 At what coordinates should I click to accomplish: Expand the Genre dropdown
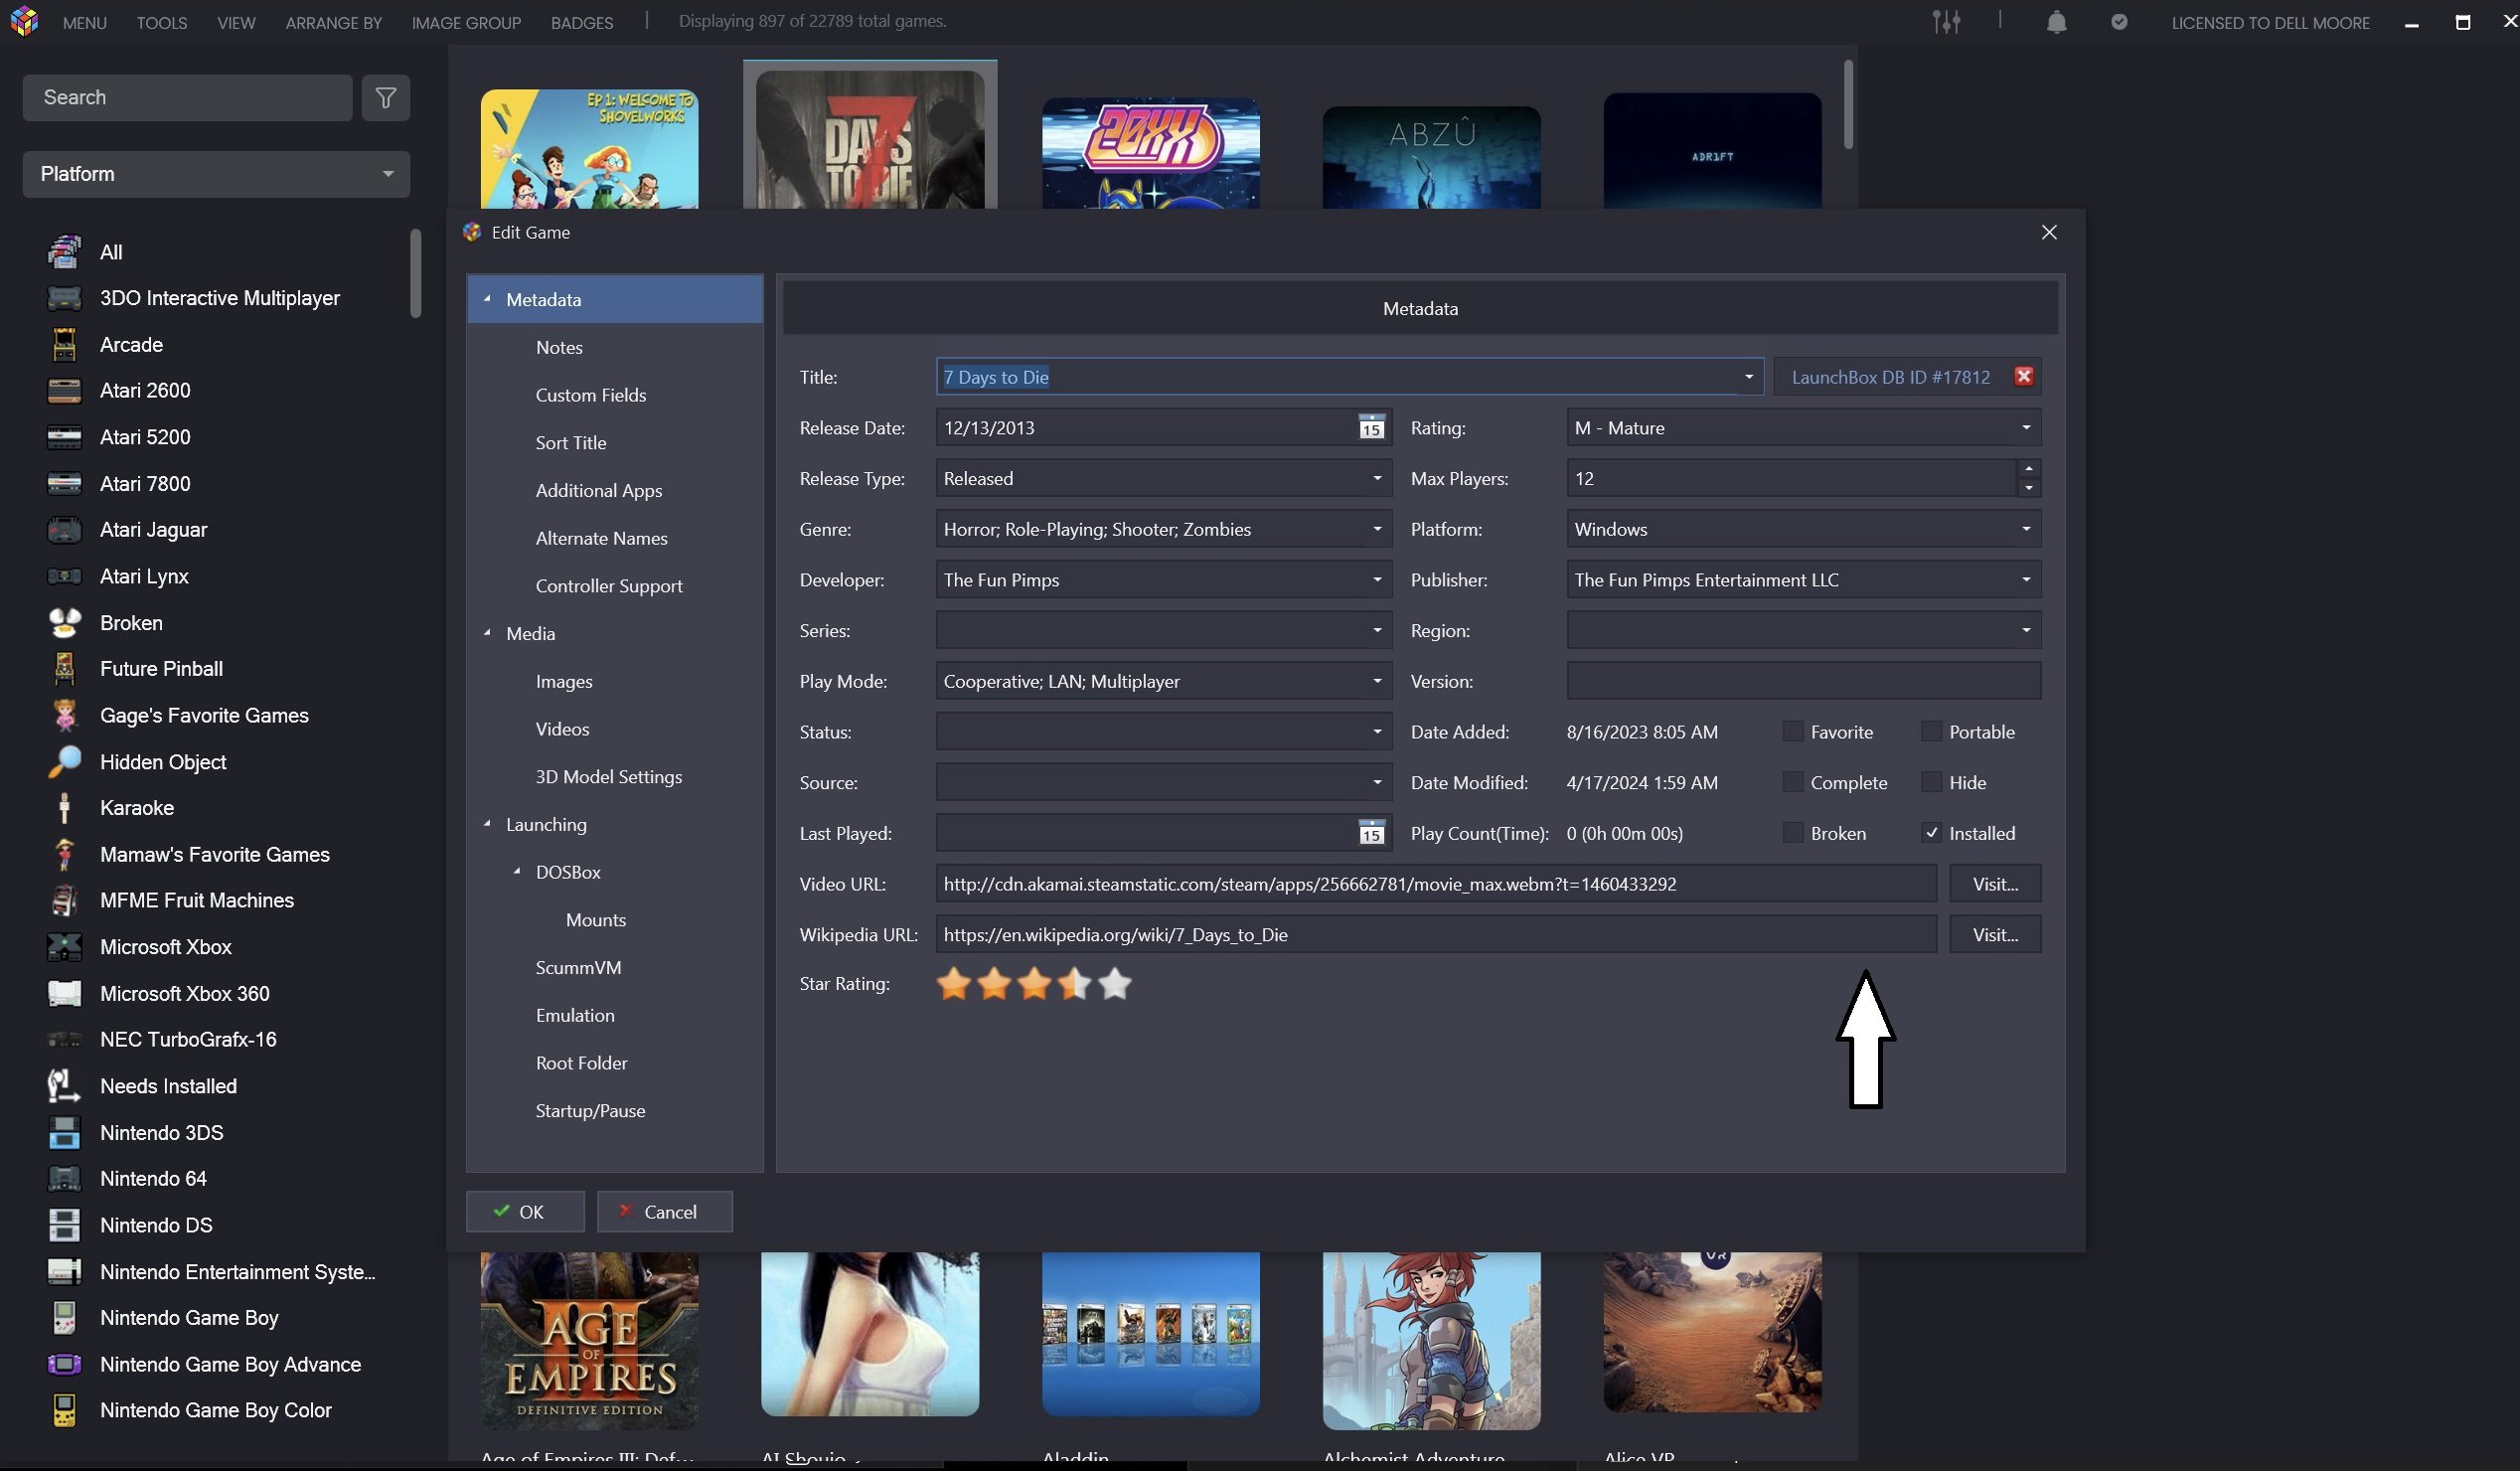pos(1376,529)
